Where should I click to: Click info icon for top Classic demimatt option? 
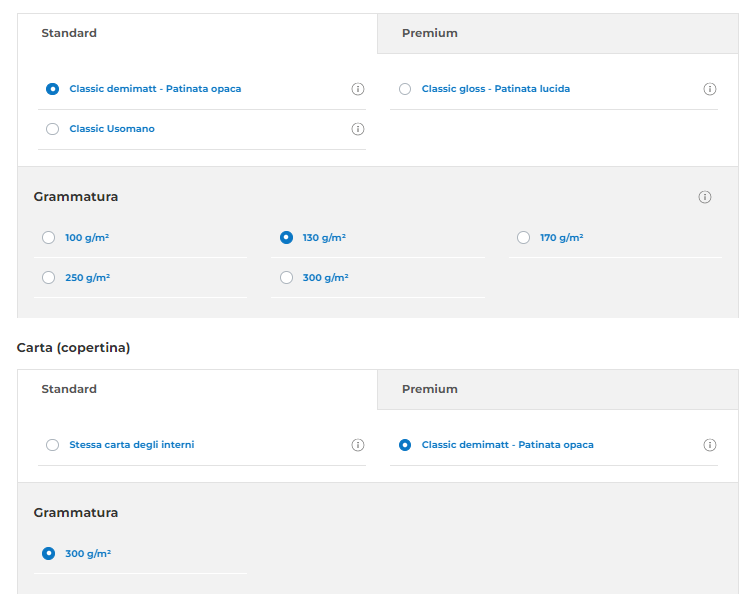coord(358,89)
